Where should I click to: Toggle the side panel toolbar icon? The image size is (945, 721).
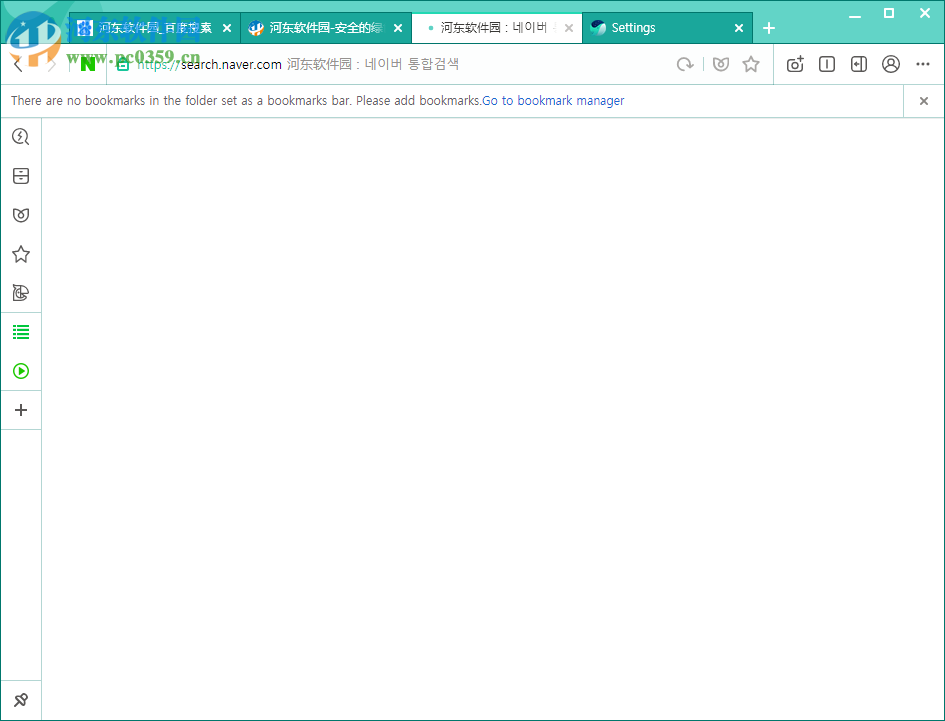pos(859,64)
